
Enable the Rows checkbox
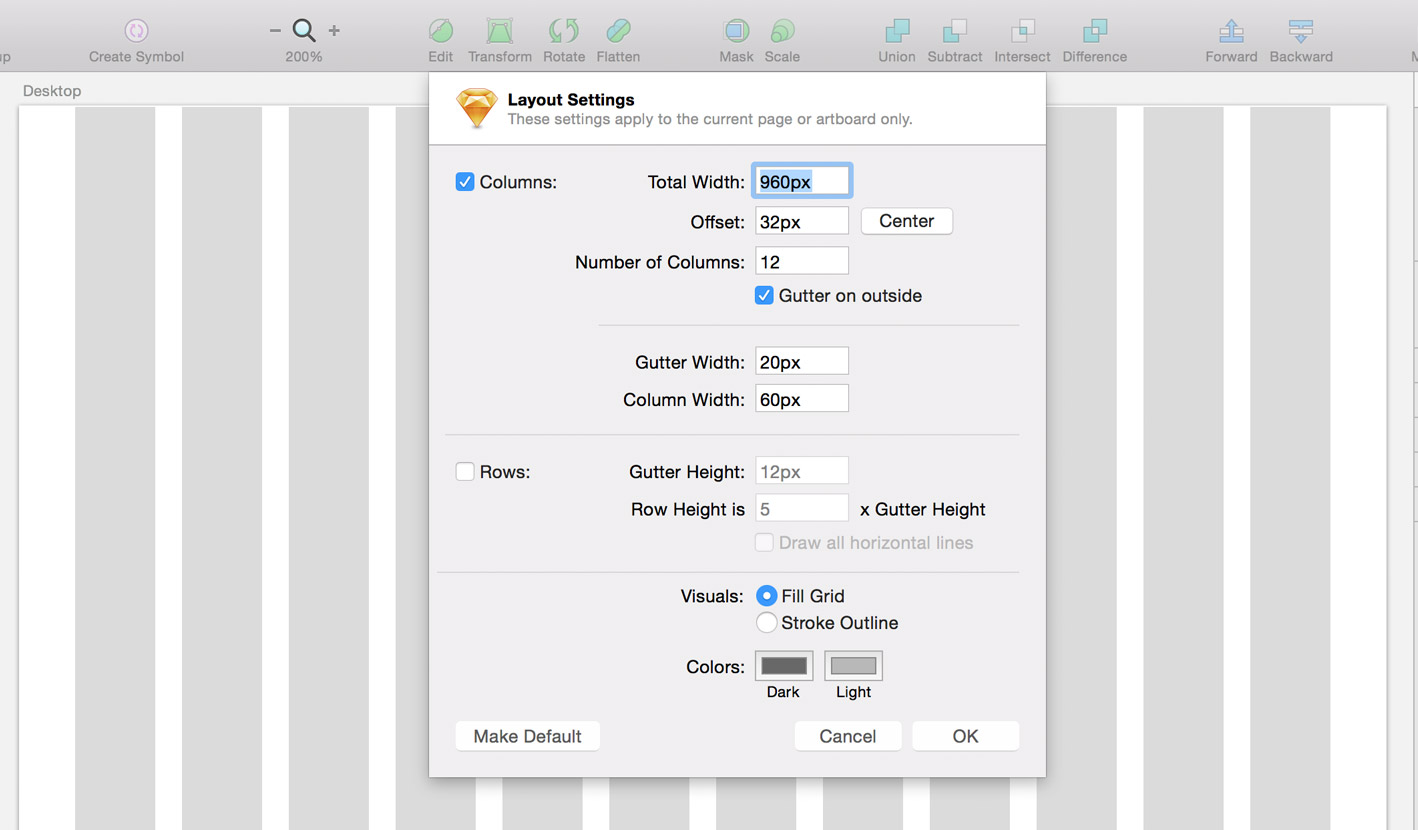465,470
